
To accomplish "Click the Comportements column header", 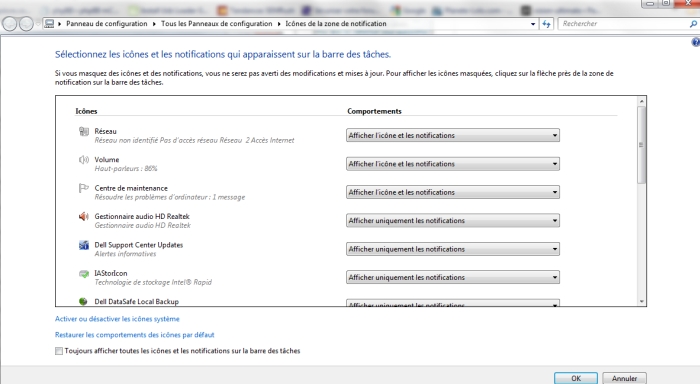I will coord(374,111).
